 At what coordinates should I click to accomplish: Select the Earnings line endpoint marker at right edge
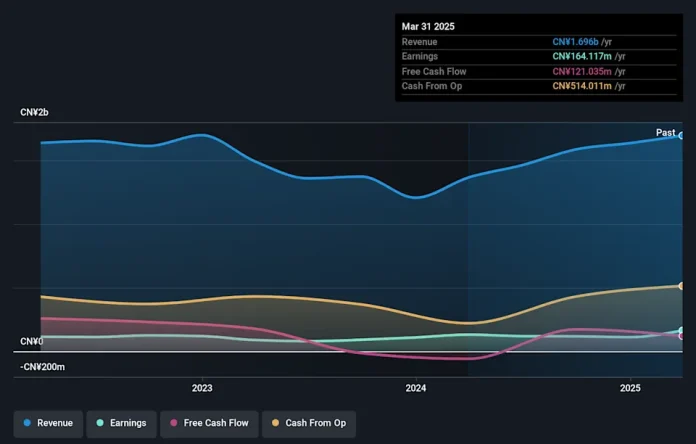point(681,330)
